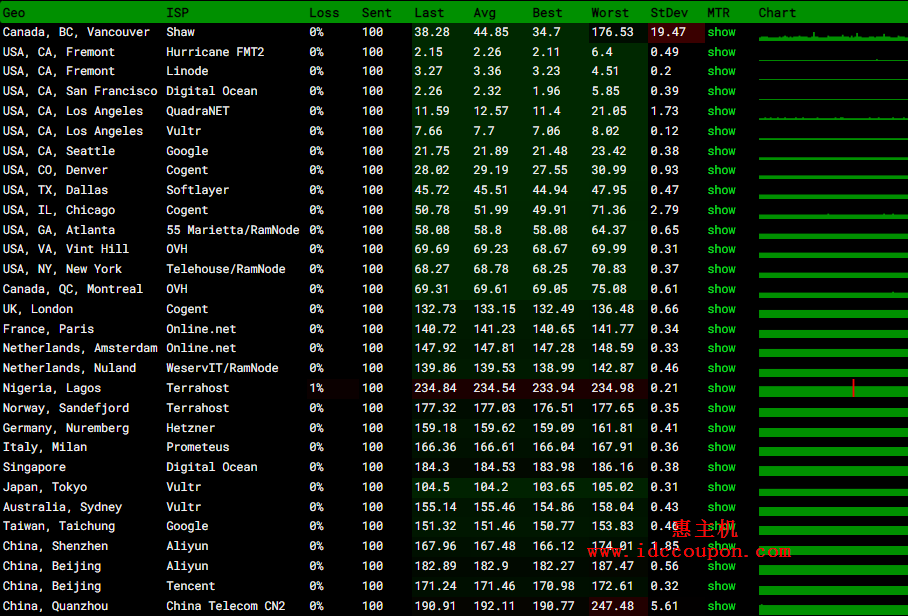Screen dimensions: 908x616
Task: Click the Vancouver latency chart
Action: pos(833,36)
